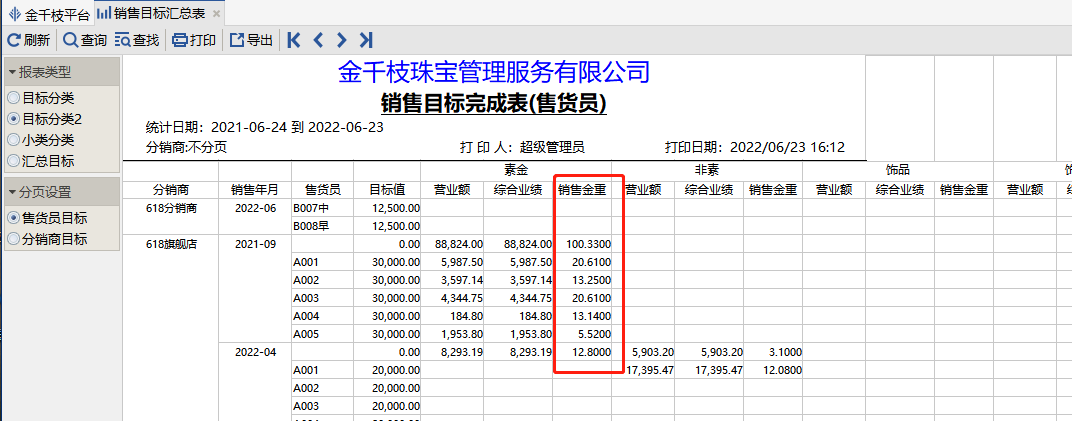Click the company name 金千枝珠宝管理服务有限公司
The height and width of the screenshot is (421, 1072).
[494, 71]
